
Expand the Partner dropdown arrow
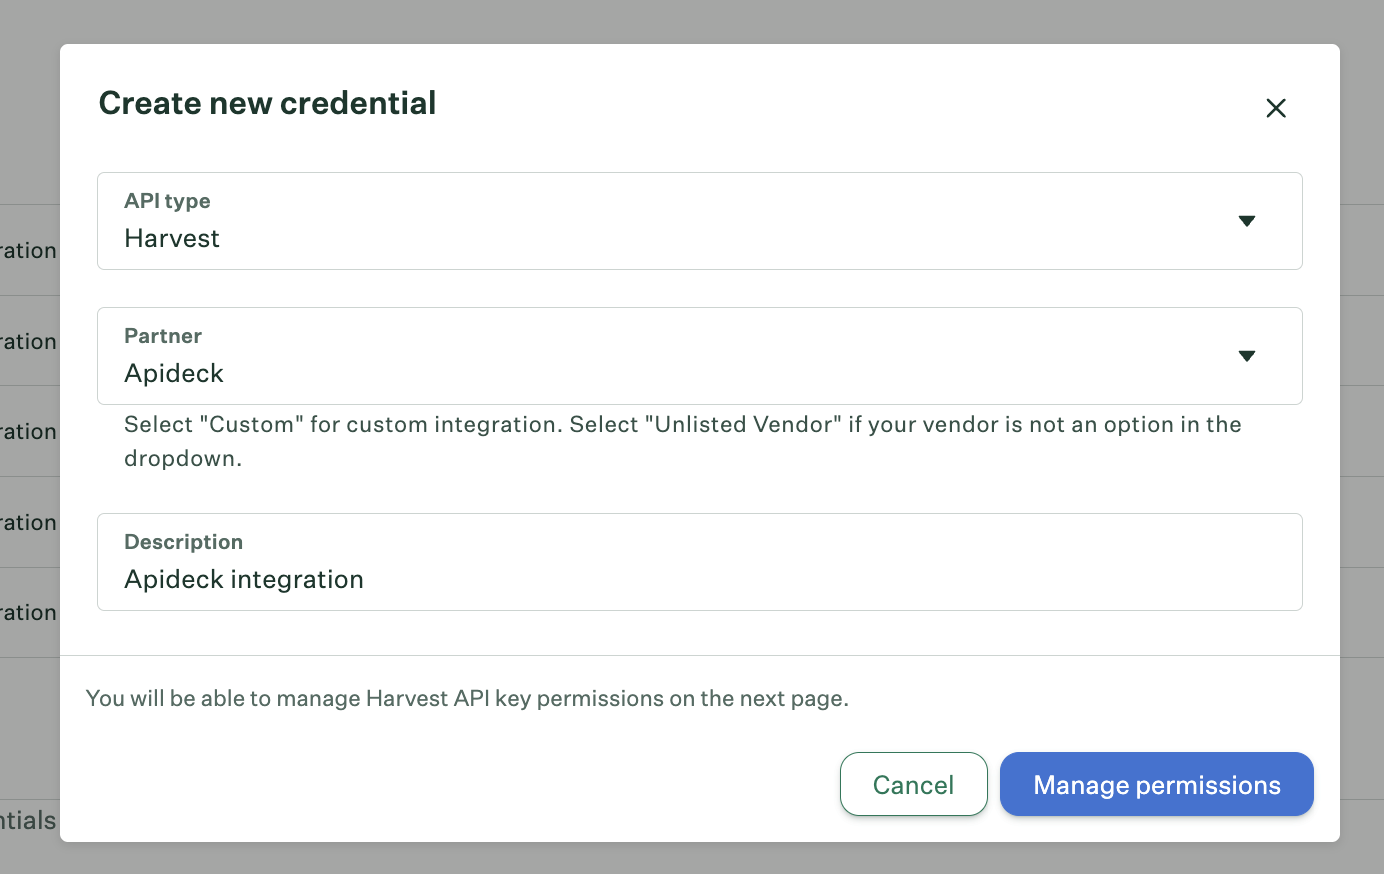click(x=1246, y=356)
